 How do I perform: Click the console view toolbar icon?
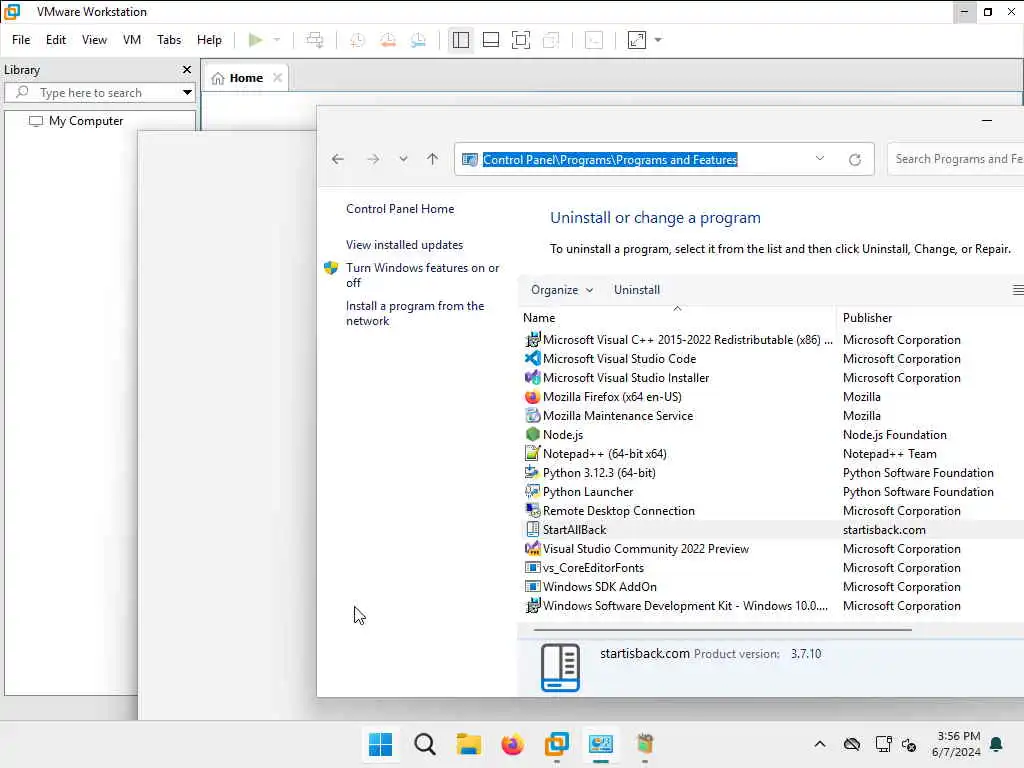pos(594,40)
